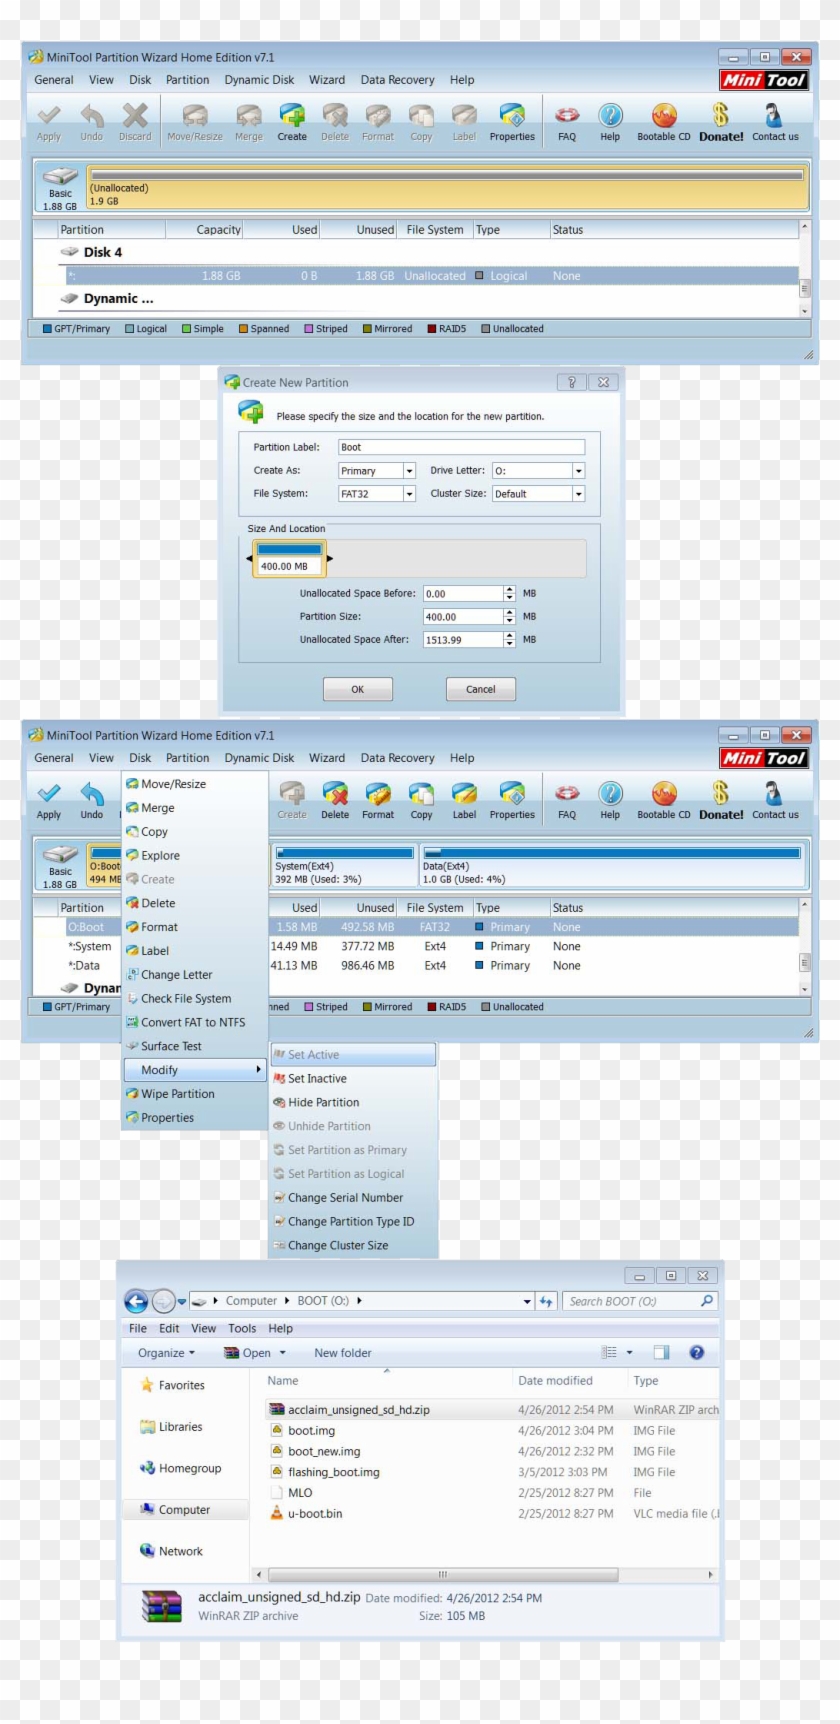Viewport: 840px width, 1724px height.
Task: Click OK in Create New Partition dialog
Action: pos(357,689)
